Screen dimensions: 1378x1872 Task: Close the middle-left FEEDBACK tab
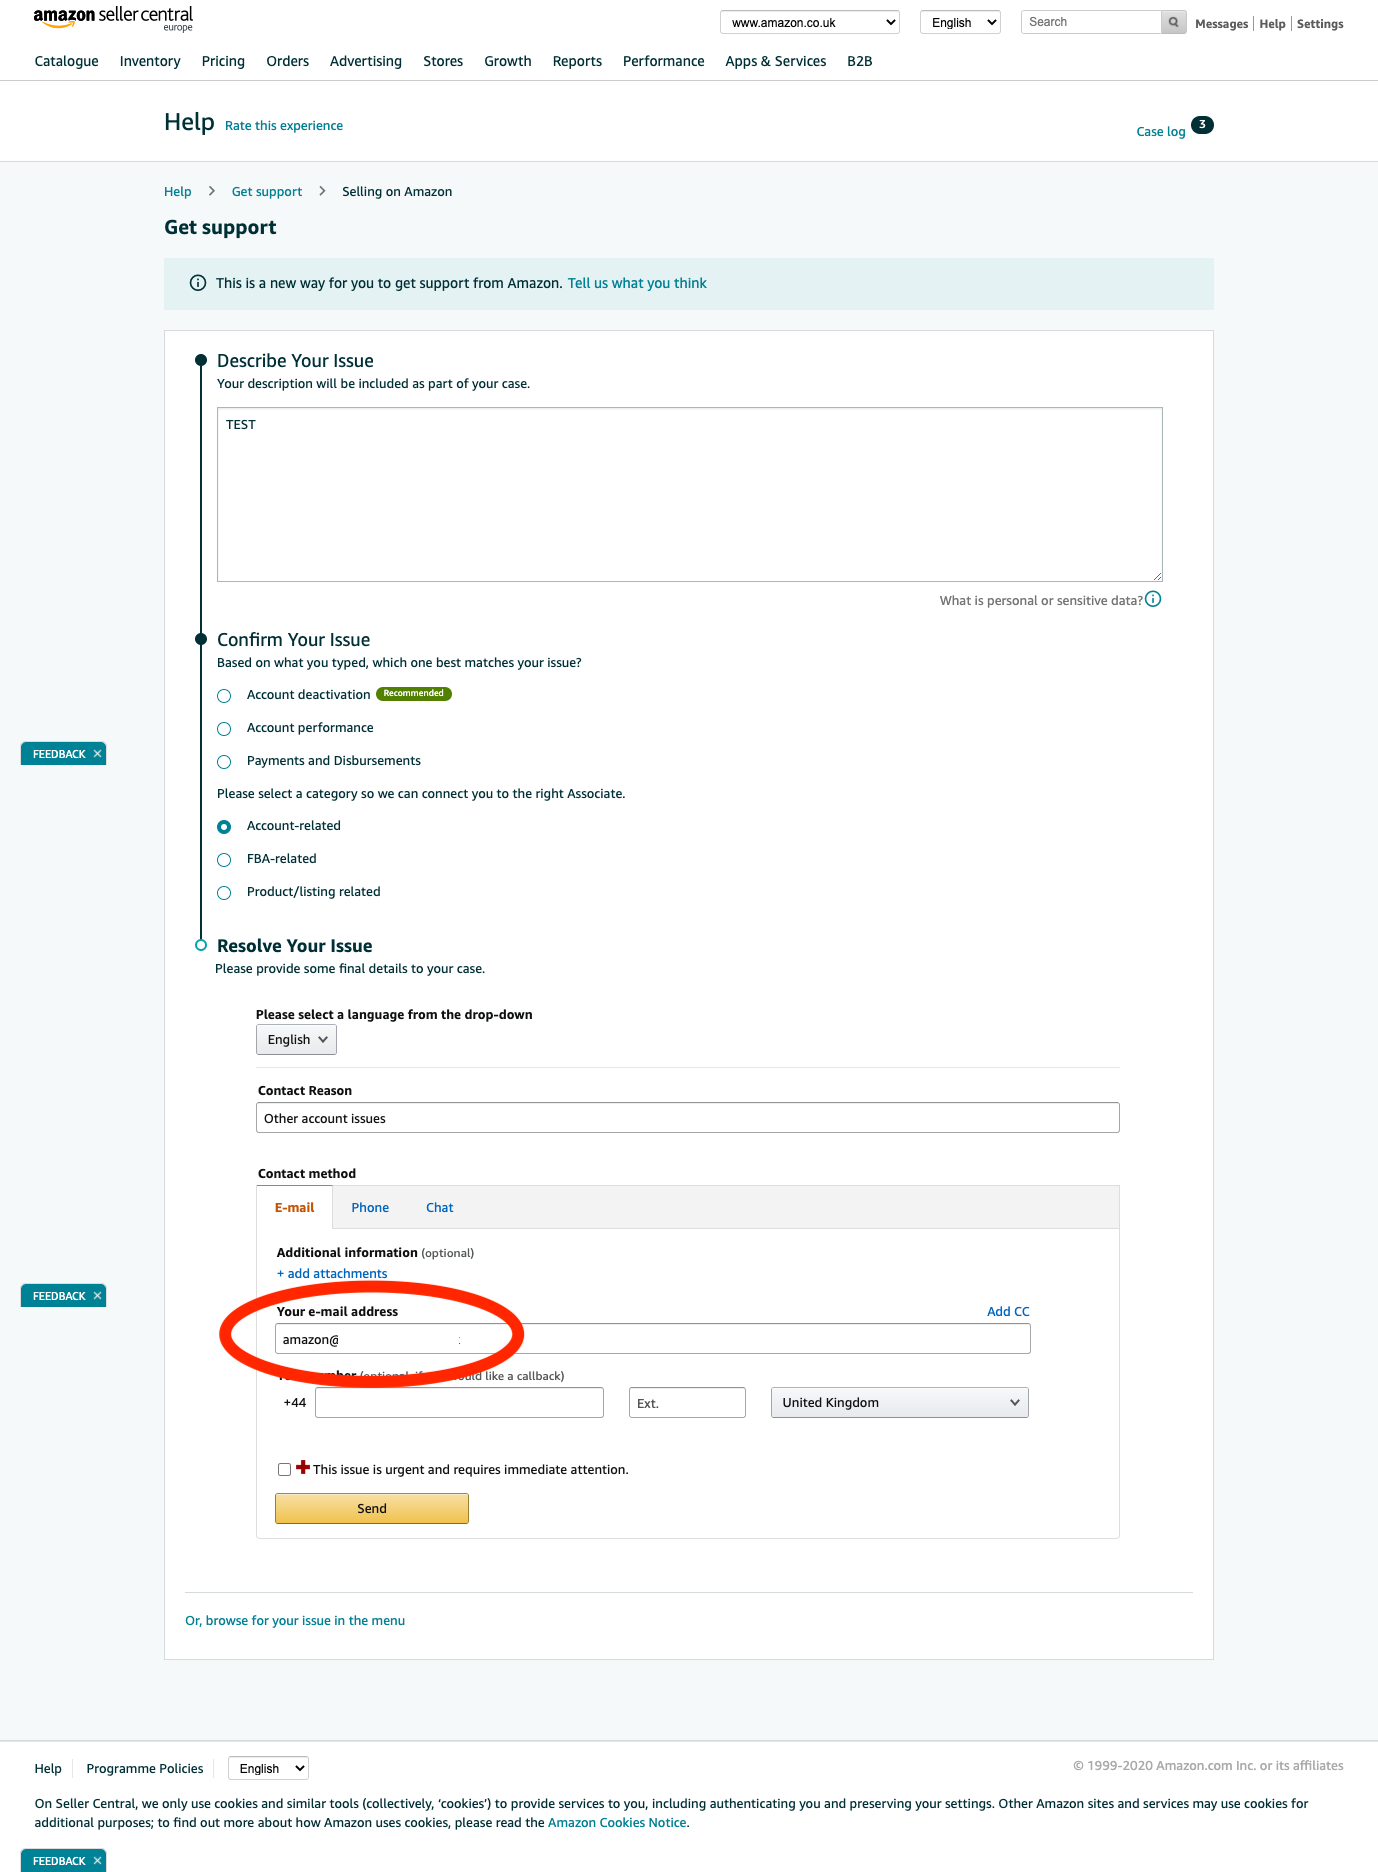coord(97,1296)
